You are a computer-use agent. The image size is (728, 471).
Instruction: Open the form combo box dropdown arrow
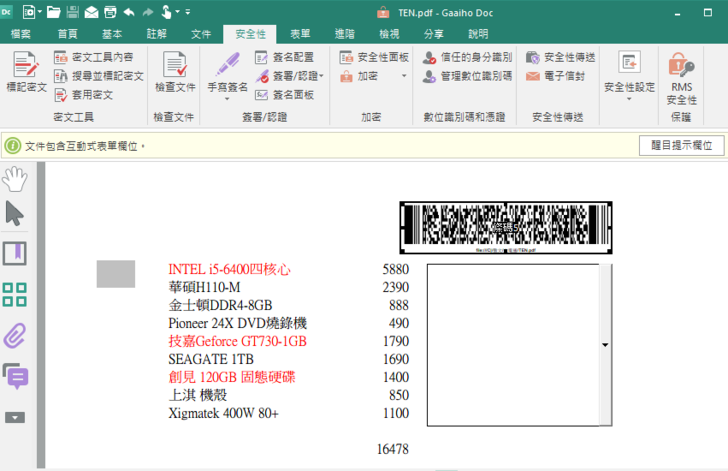click(605, 345)
